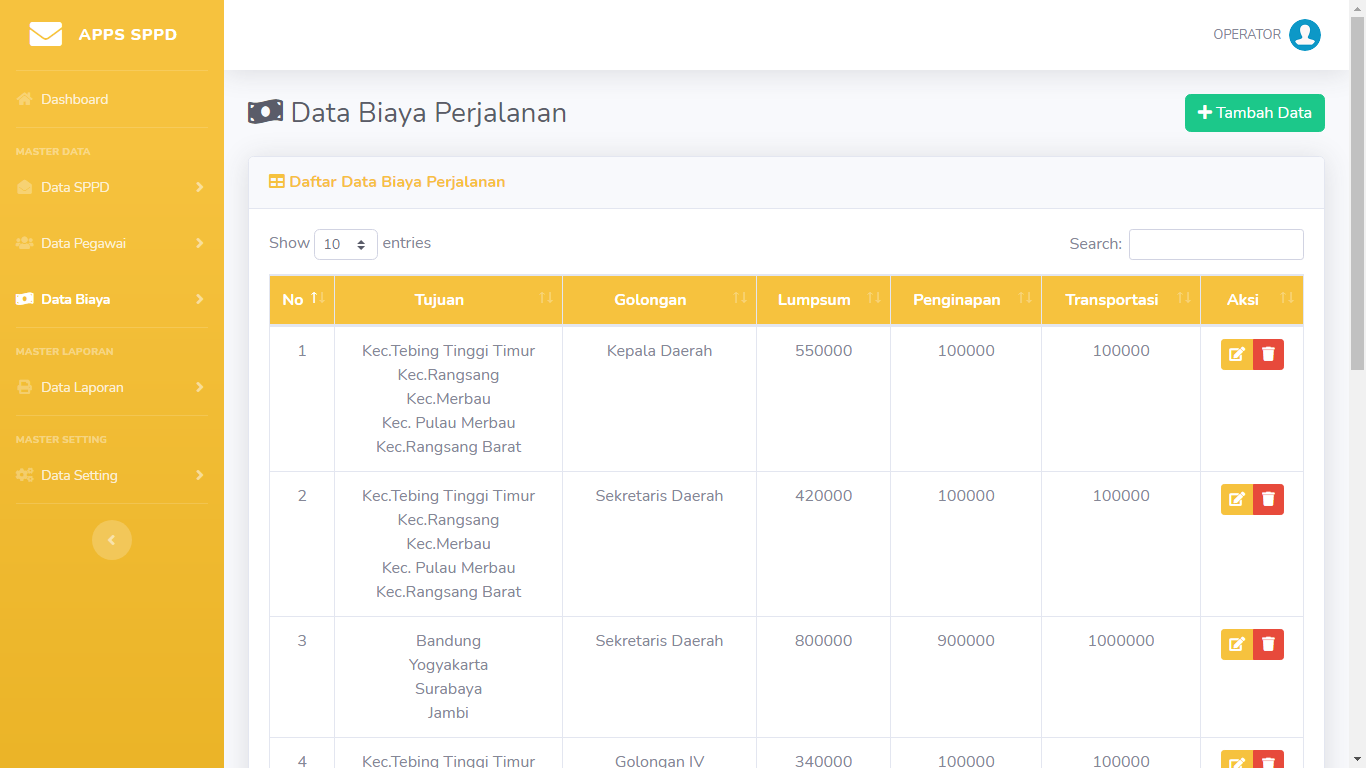Sort table by Transportasi column
Image resolution: width=1366 pixels, height=768 pixels.
[1121, 300]
